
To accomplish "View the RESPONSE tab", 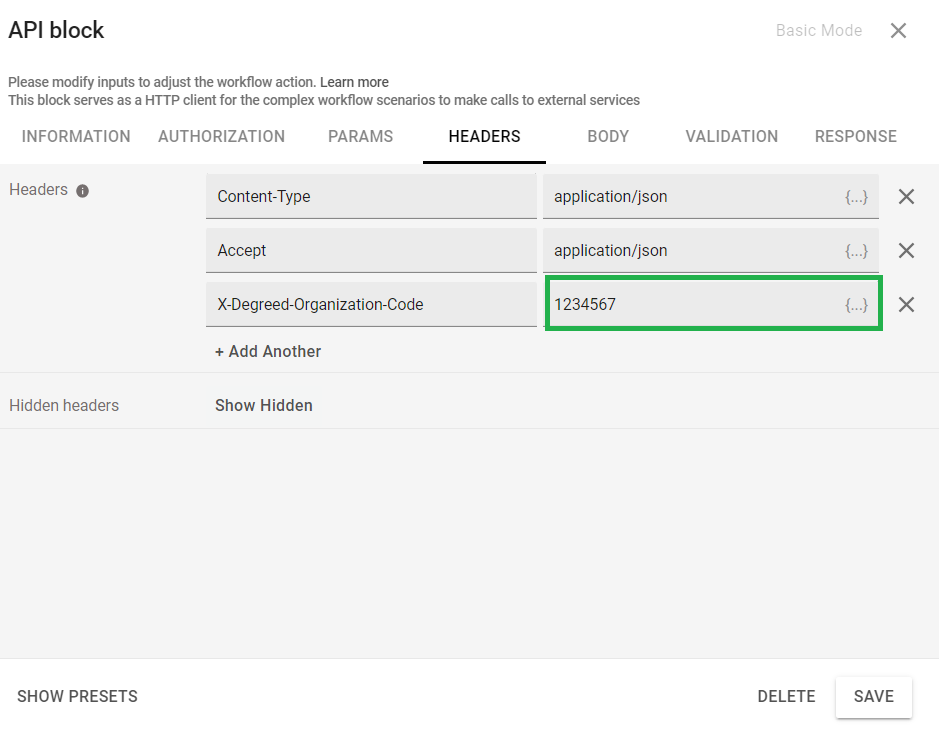I will coord(855,137).
